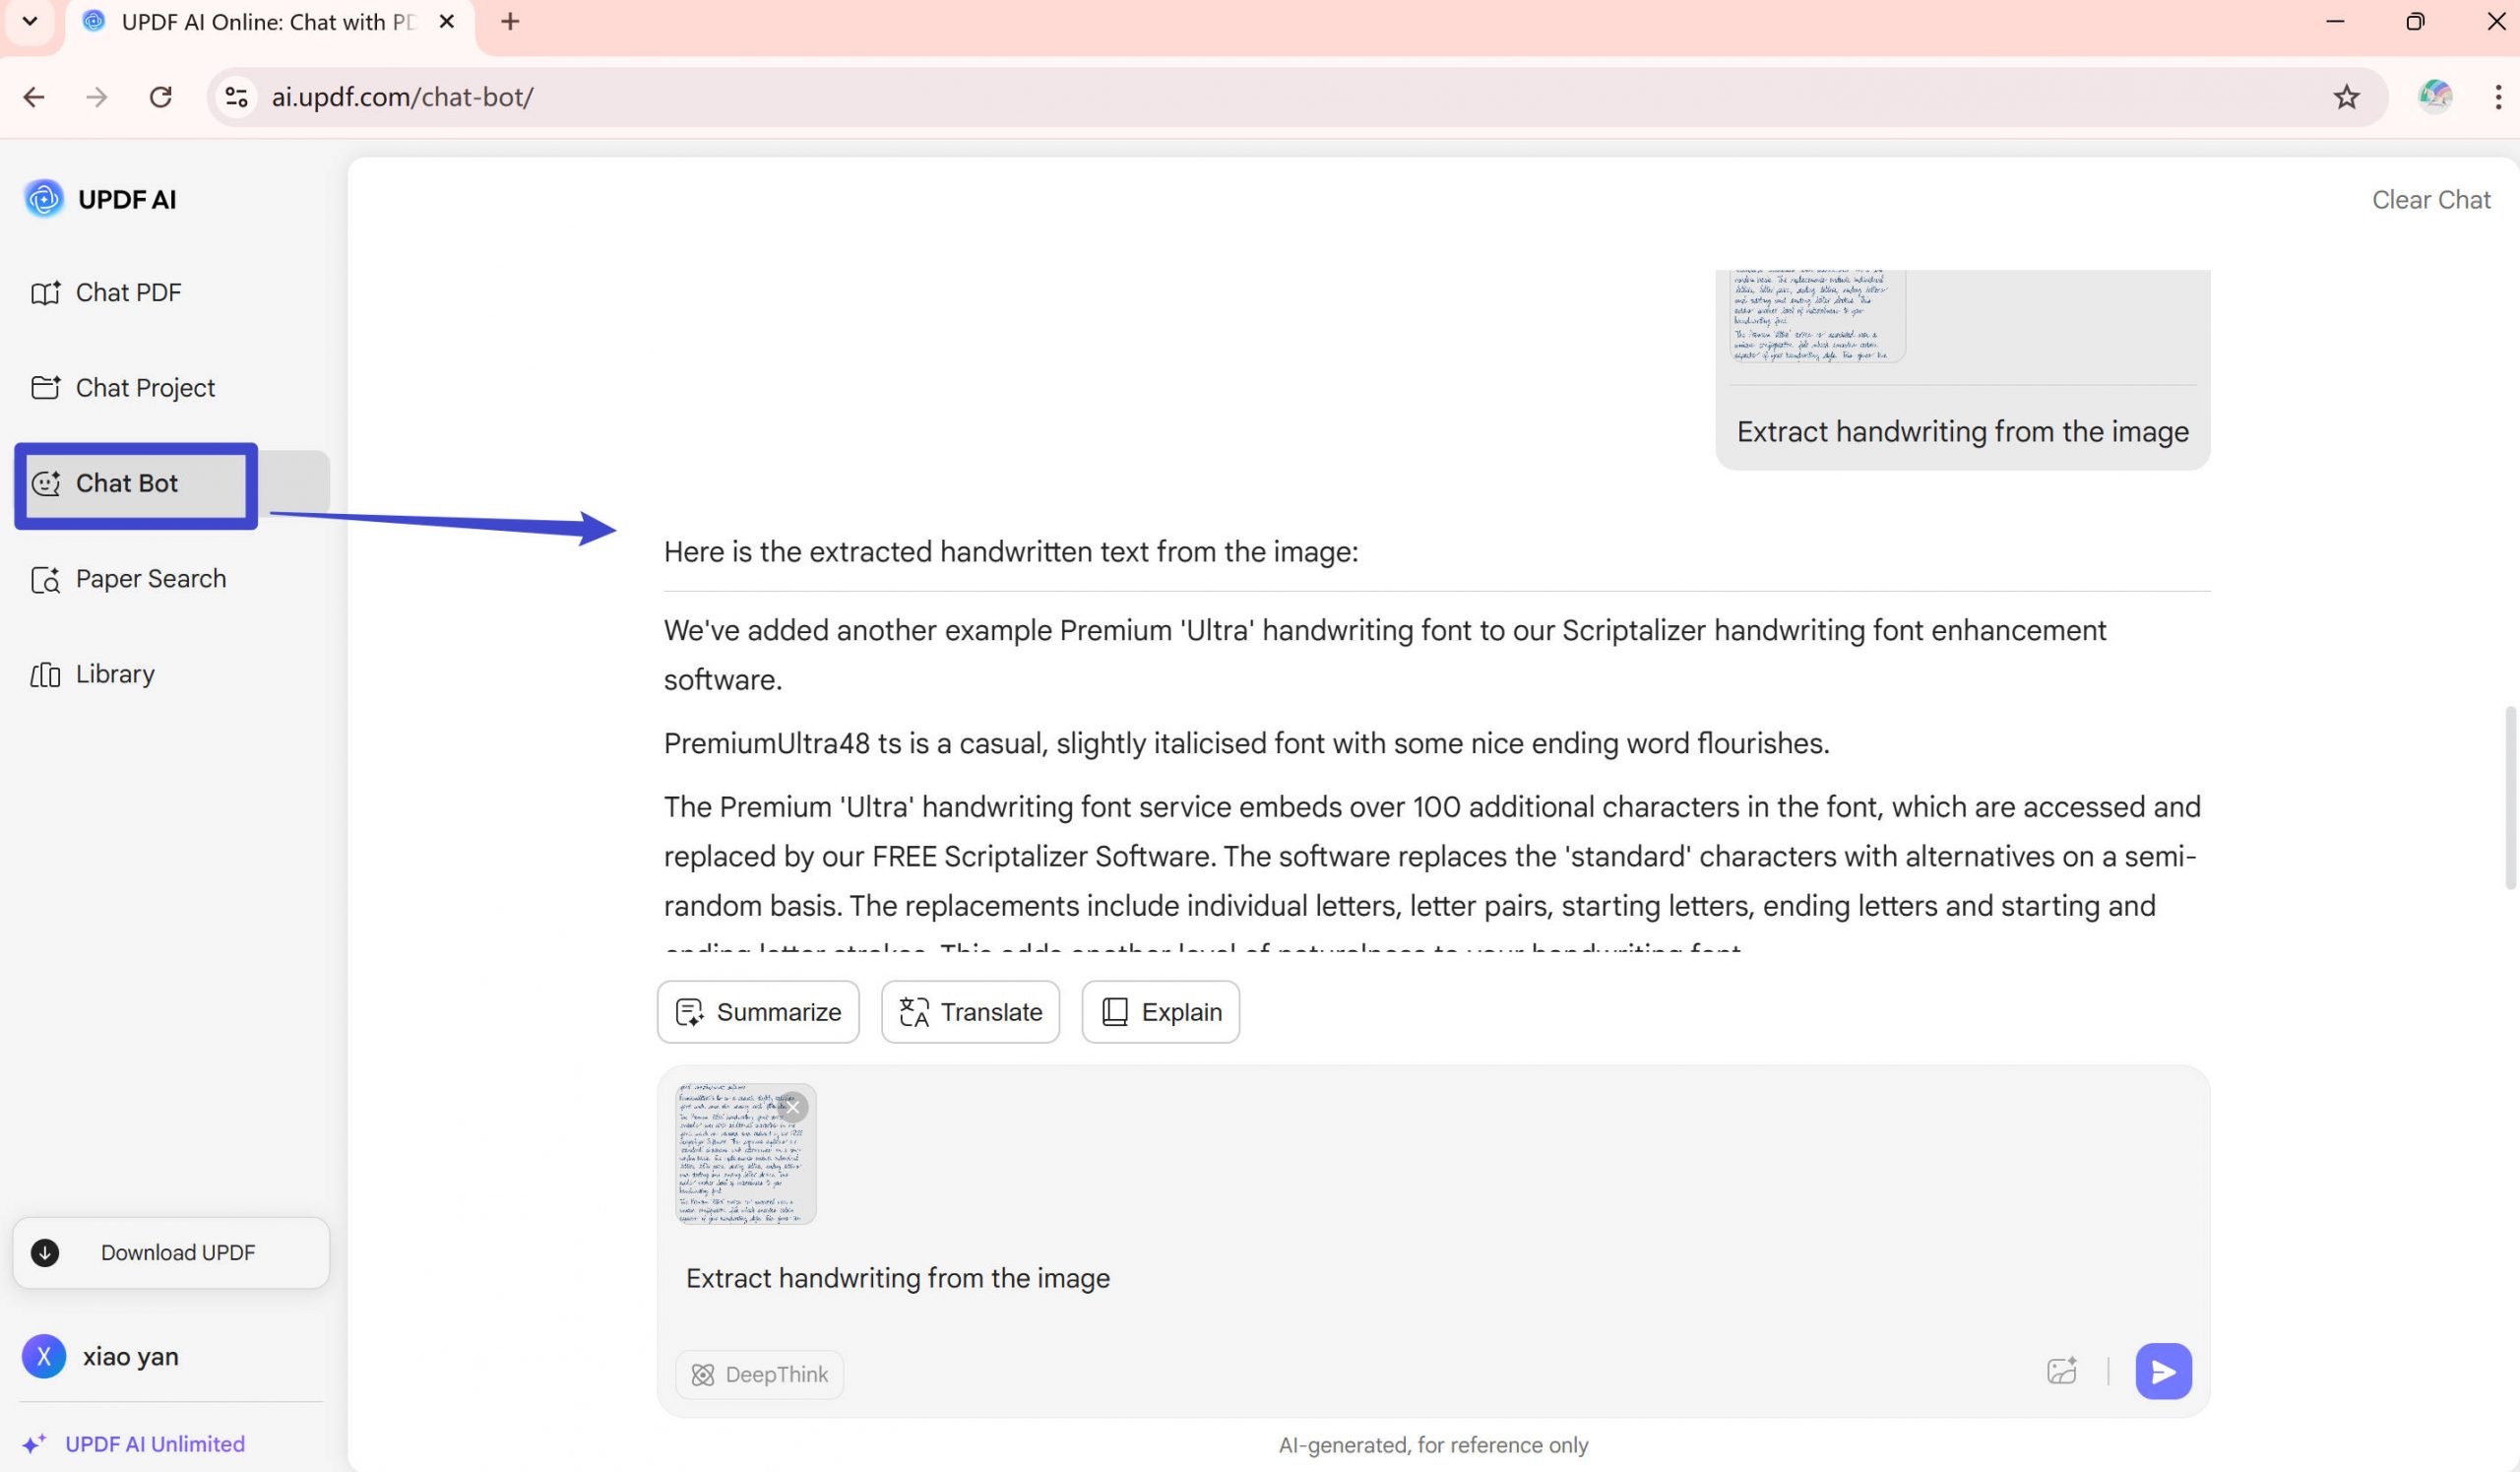Click 'Here is the extracted handwritten text' line

pyautogui.click(x=1010, y=551)
